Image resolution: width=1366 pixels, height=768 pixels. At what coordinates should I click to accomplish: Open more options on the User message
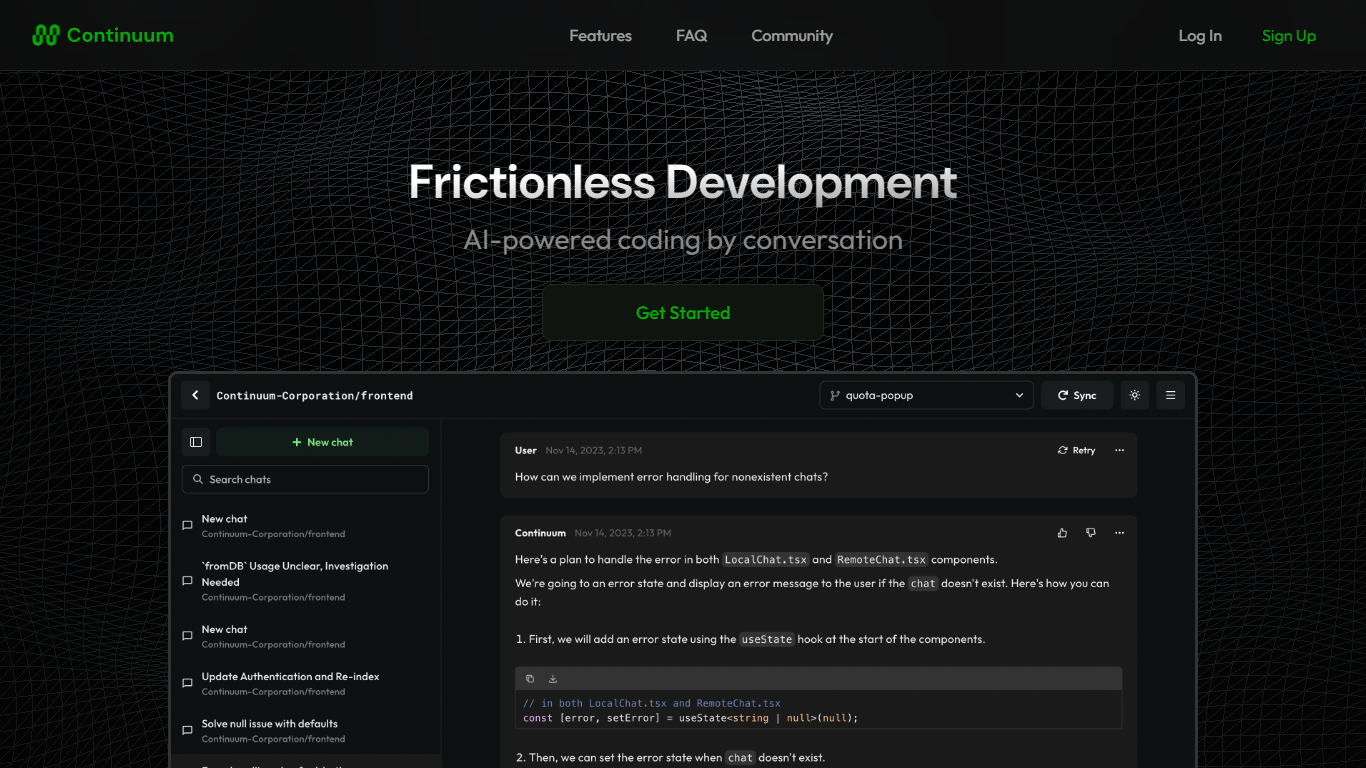pos(1119,450)
